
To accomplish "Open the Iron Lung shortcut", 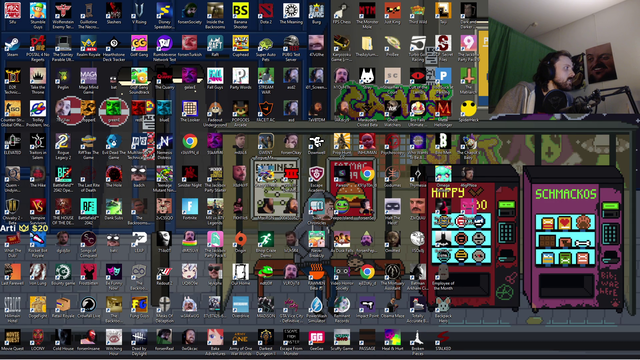I will [x=38, y=272].
